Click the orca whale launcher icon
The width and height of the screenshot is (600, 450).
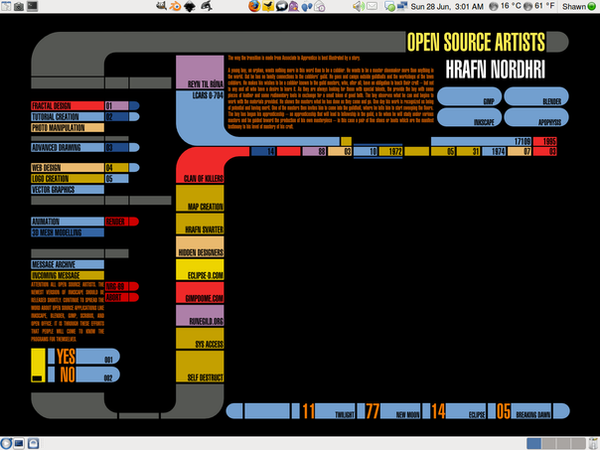(206, 6)
